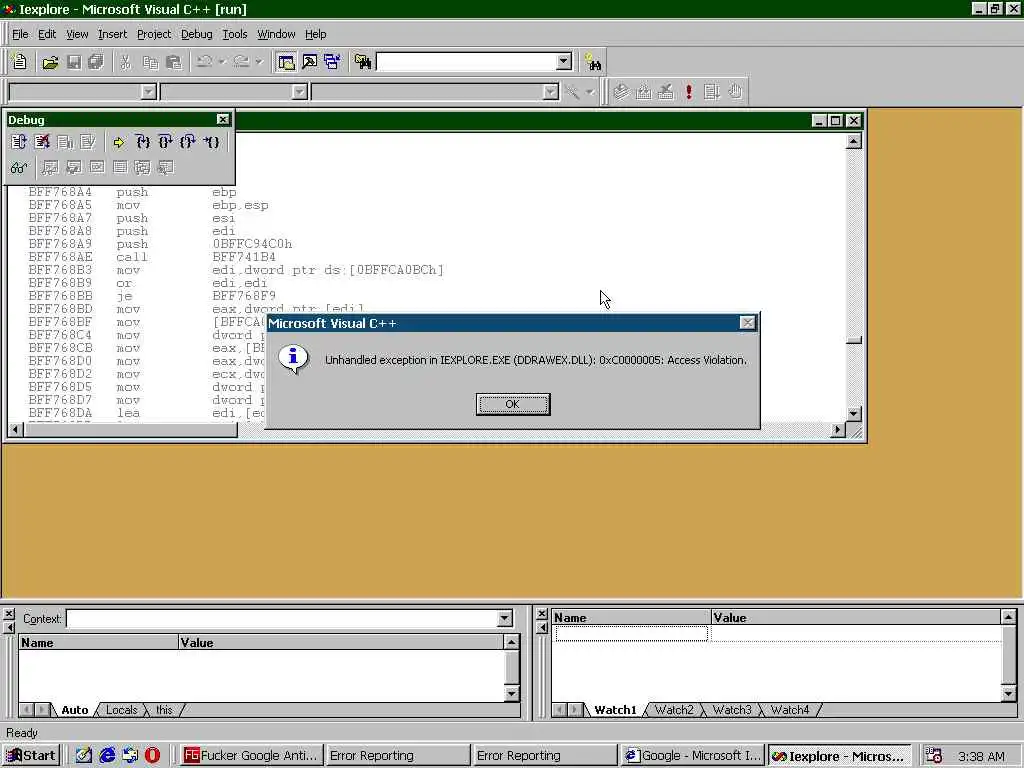Launch Internet Explorer from quick launch

coord(107,756)
